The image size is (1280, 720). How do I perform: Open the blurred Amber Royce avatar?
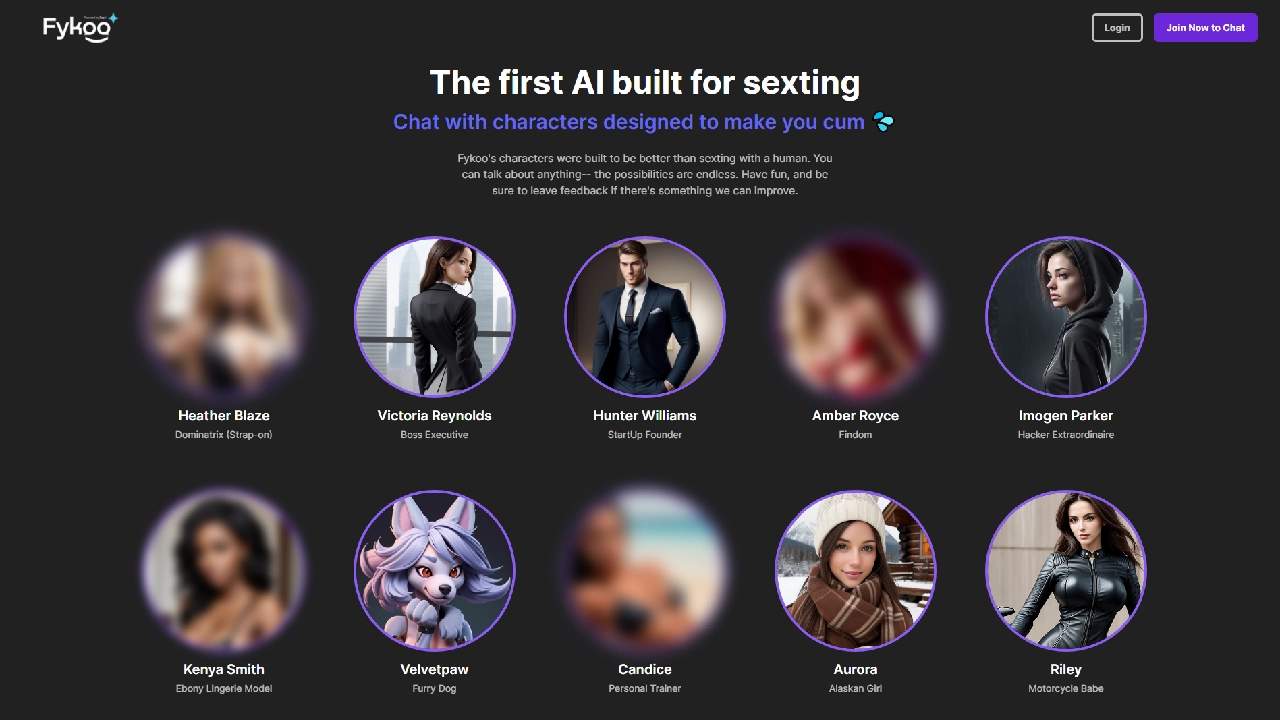tap(856, 317)
